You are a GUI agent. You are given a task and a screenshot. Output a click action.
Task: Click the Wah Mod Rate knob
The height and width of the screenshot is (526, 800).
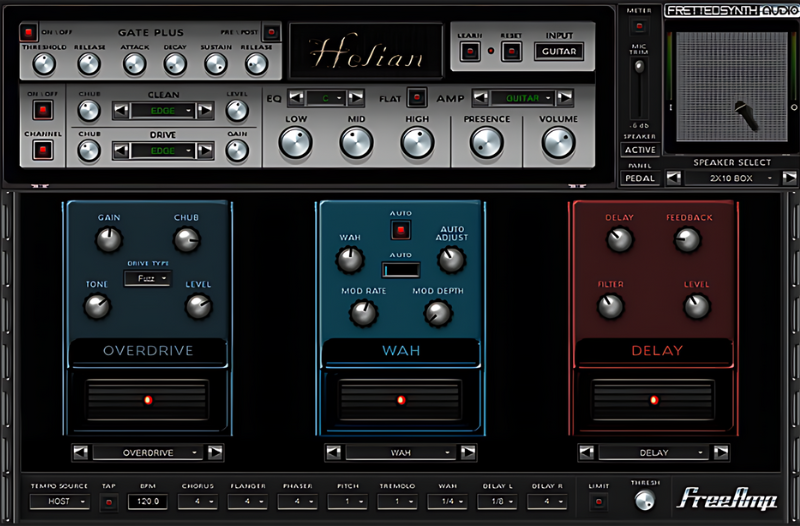(363, 313)
